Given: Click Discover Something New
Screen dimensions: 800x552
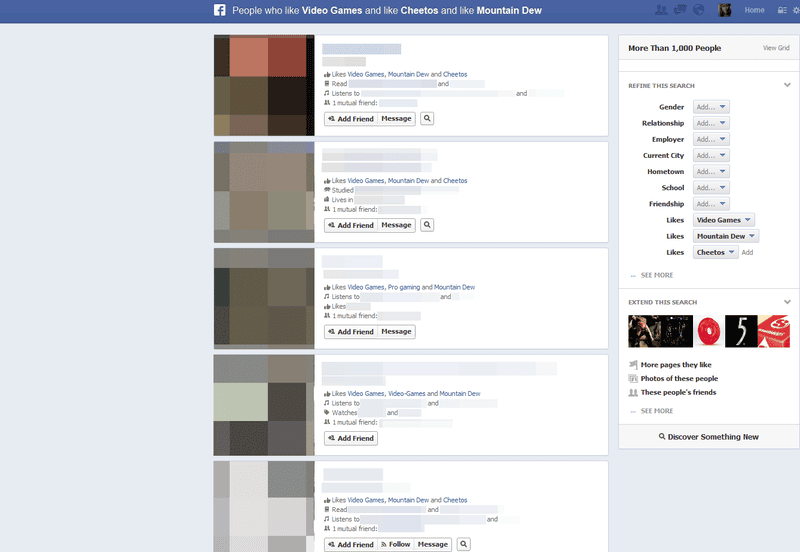Looking at the screenshot, I should [709, 437].
